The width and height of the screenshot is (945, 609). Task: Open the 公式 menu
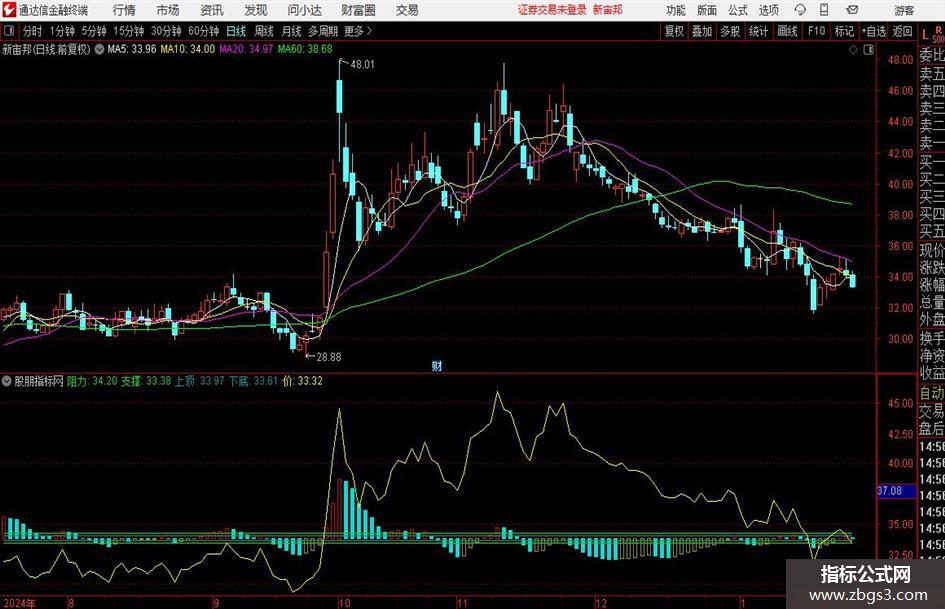click(x=737, y=10)
